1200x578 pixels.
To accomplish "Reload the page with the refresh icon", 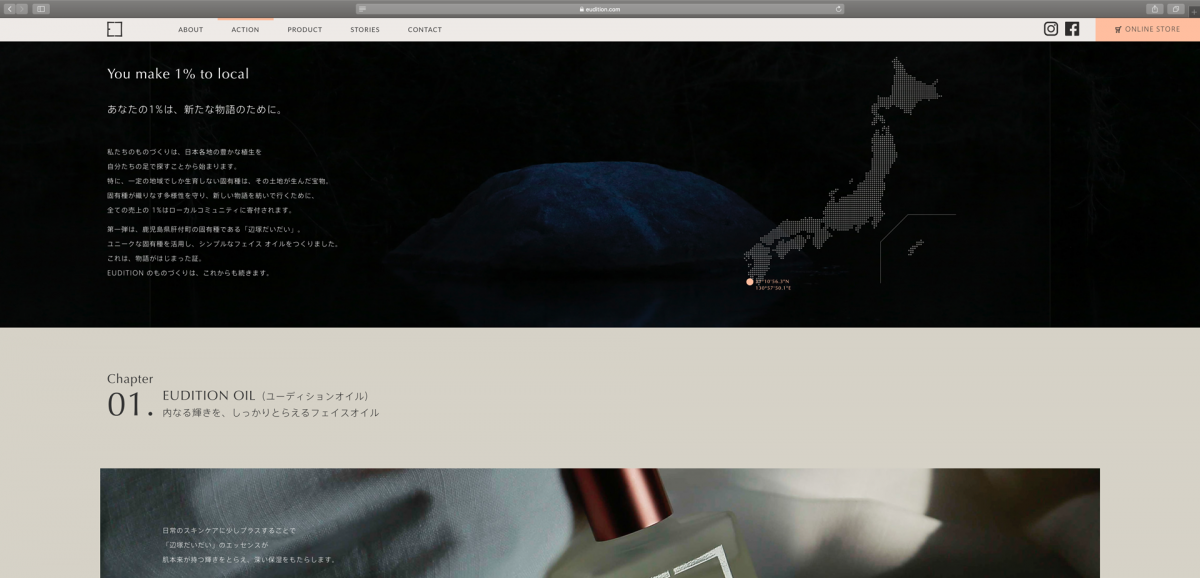I will click(838, 9).
